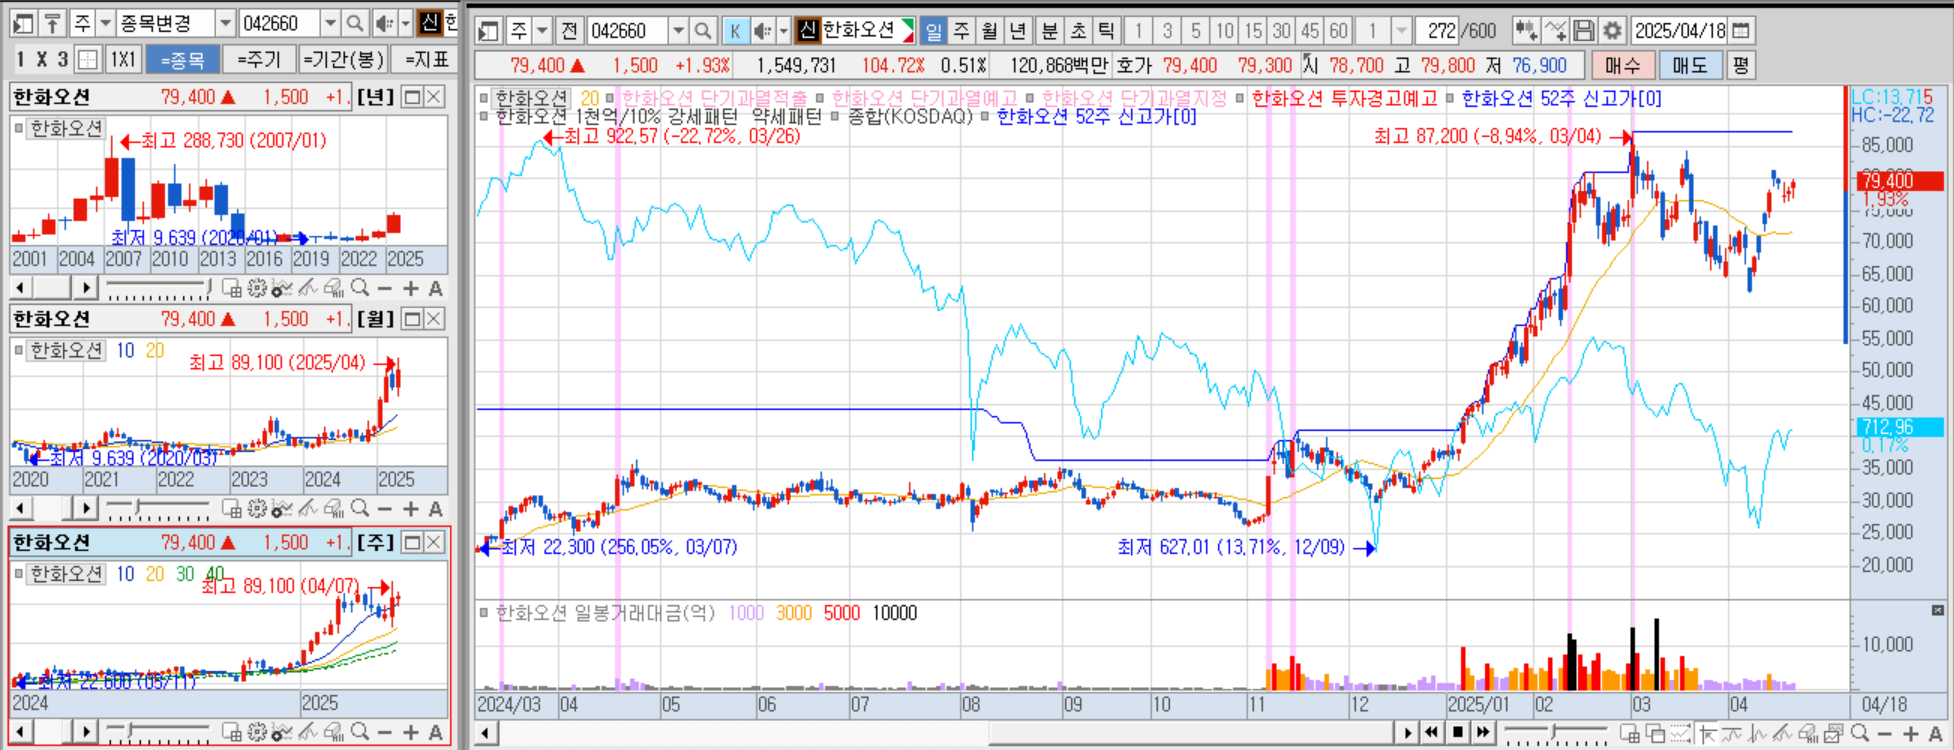Click the fast-forward button in main chart bottom bar
Image resolution: width=1954 pixels, height=750 pixels.
pos(1483,733)
